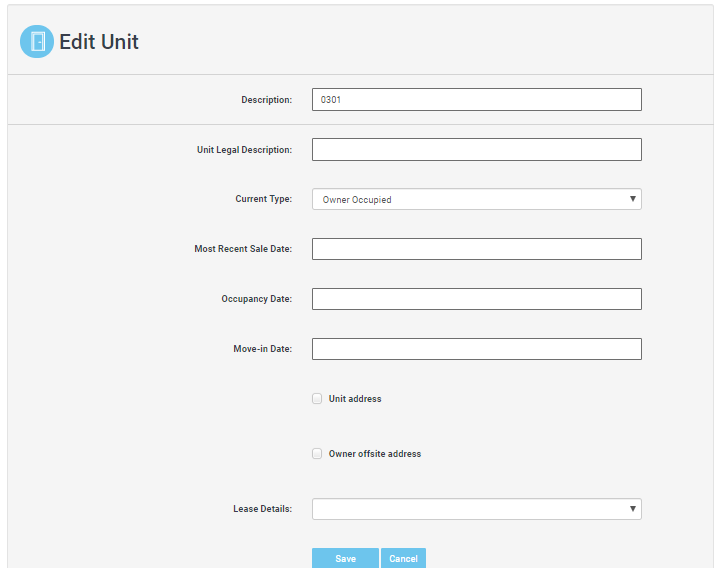Enable the Unit address checkbox
718x568 pixels.
tap(317, 399)
